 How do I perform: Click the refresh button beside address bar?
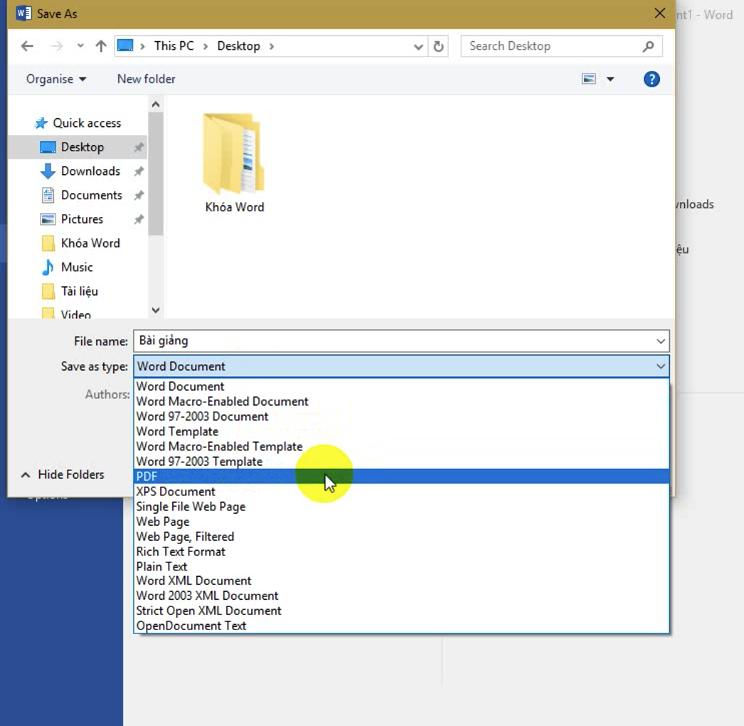point(438,47)
